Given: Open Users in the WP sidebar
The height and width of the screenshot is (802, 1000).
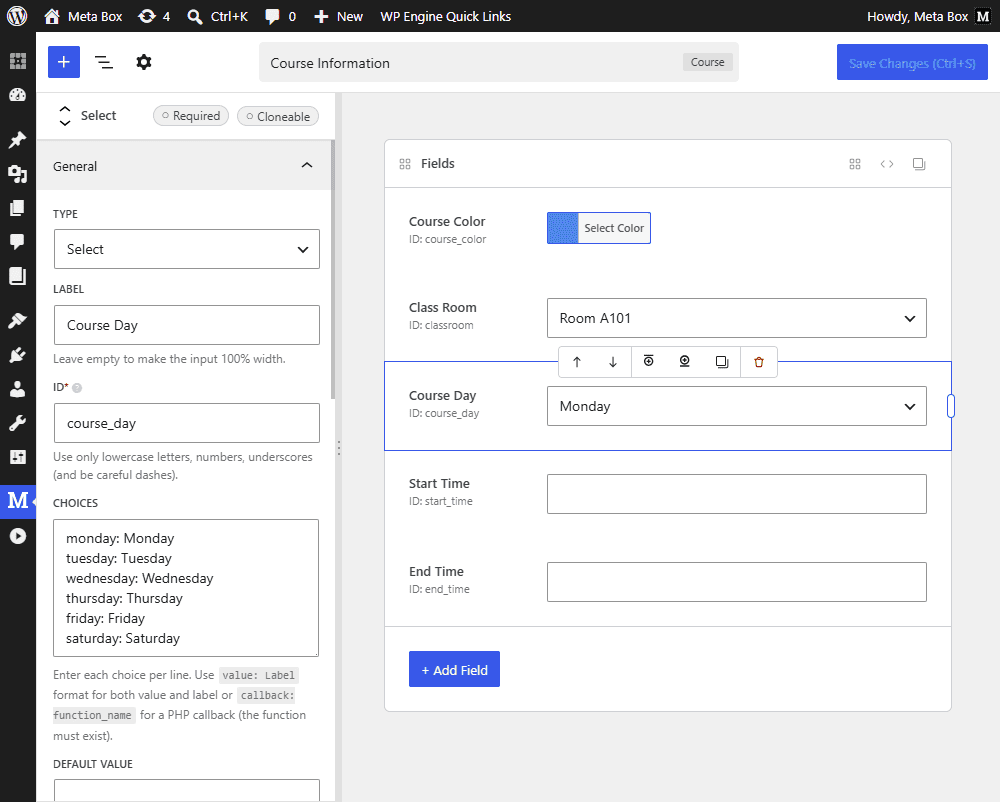Looking at the screenshot, I should (x=18, y=389).
